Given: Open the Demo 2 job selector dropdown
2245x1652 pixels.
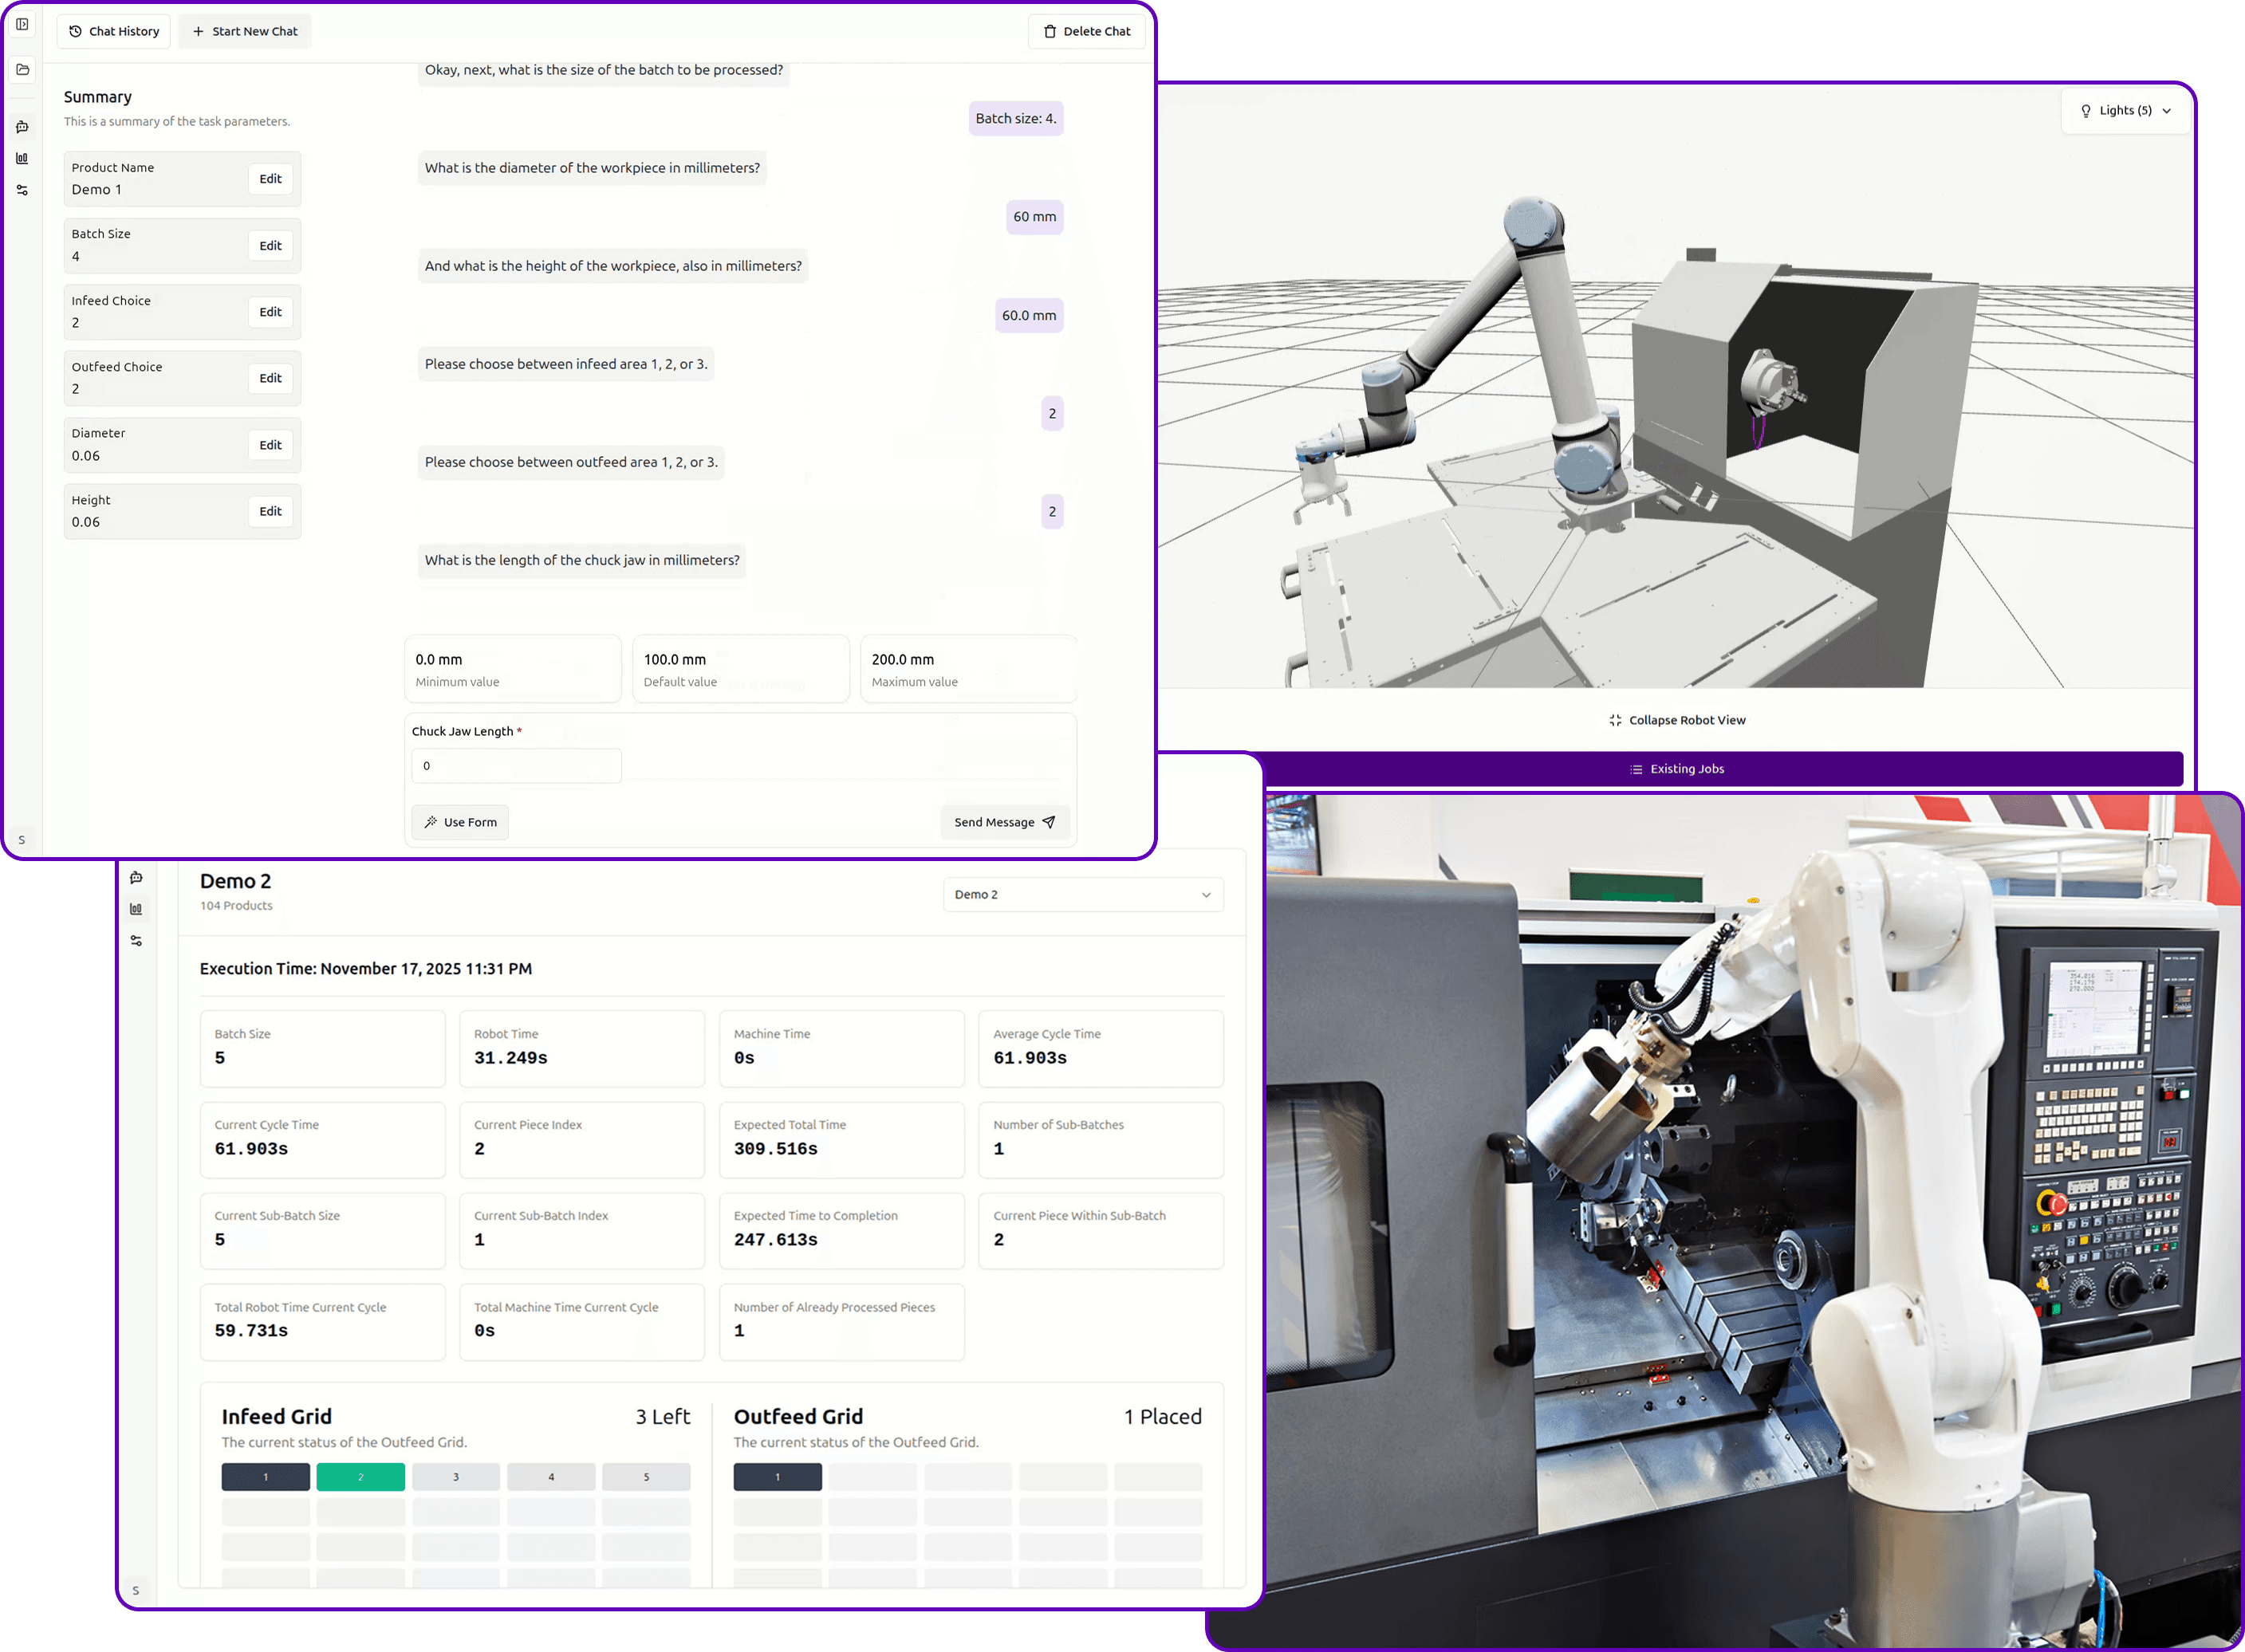Looking at the screenshot, I should click(1082, 894).
